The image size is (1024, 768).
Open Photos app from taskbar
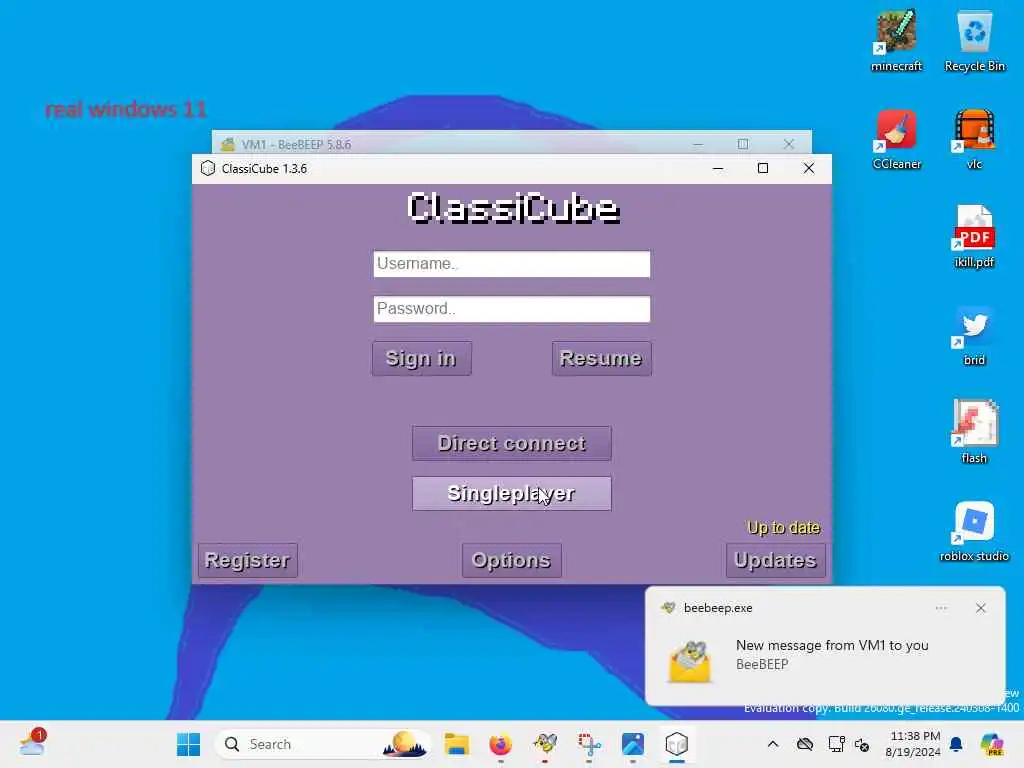point(633,744)
